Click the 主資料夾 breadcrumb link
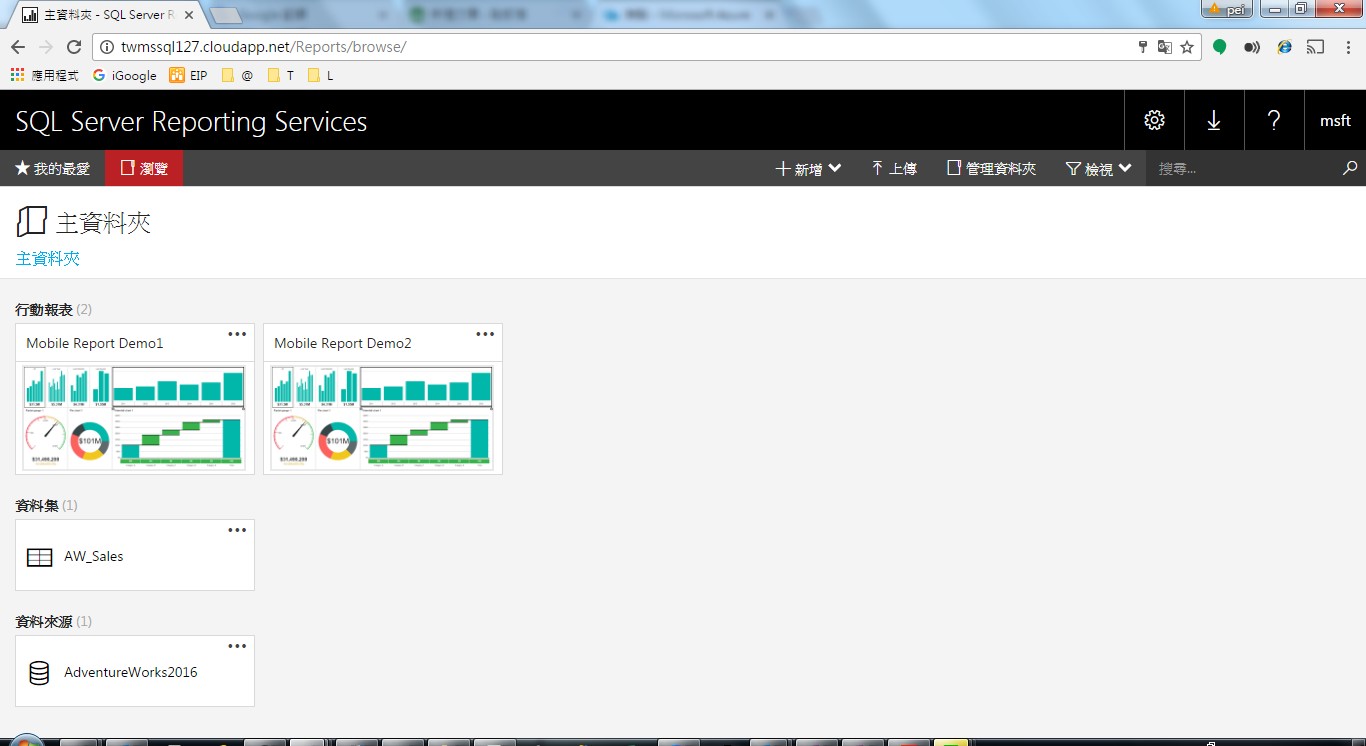This screenshot has height=746, width=1366. click(x=48, y=258)
